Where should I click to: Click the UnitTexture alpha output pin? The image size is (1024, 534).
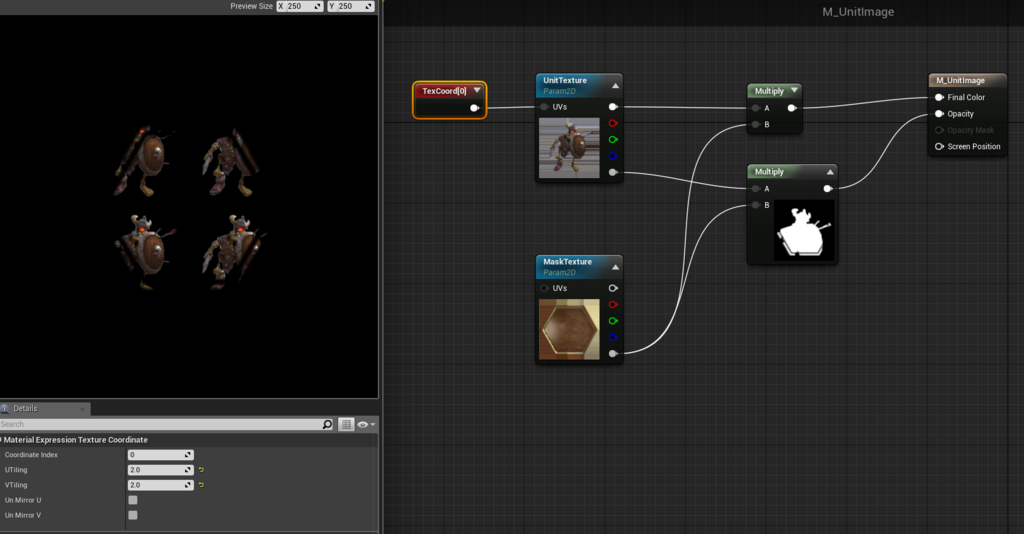pos(613,172)
